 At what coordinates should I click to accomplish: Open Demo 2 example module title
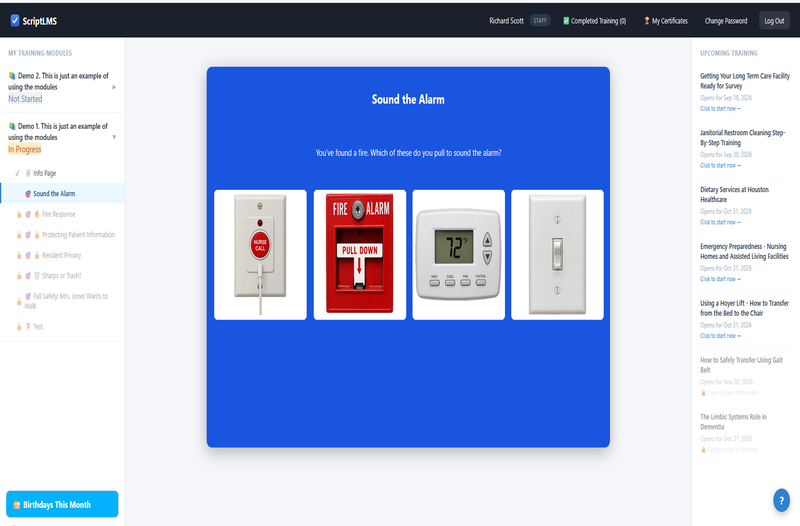click(x=58, y=81)
